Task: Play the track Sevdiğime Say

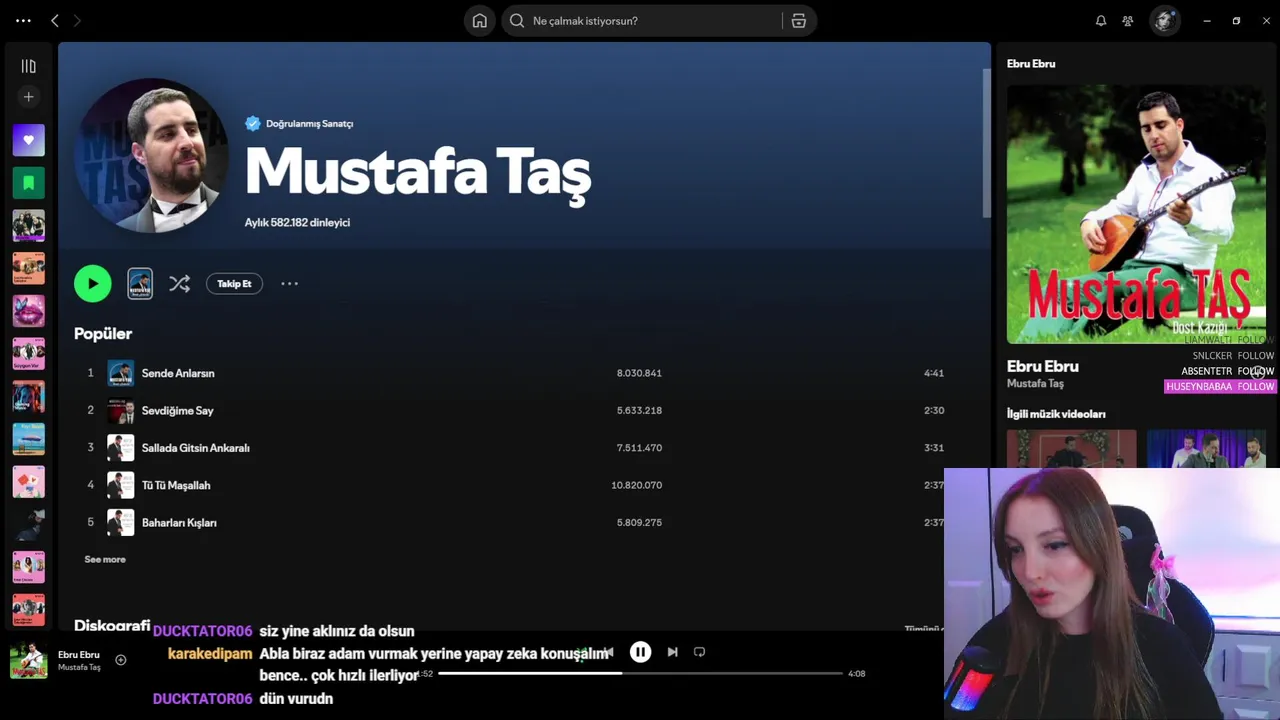Action: point(177,410)
